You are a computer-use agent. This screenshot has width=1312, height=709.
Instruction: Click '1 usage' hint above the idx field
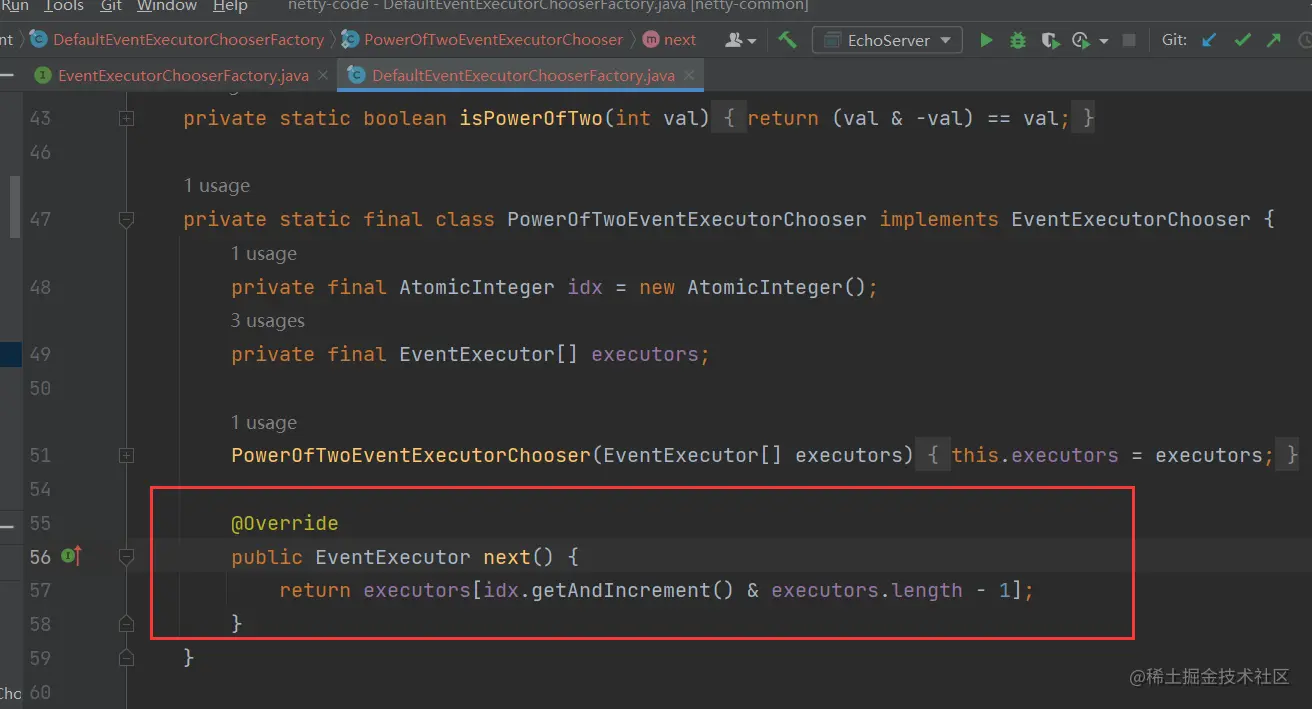coord(264,254)
